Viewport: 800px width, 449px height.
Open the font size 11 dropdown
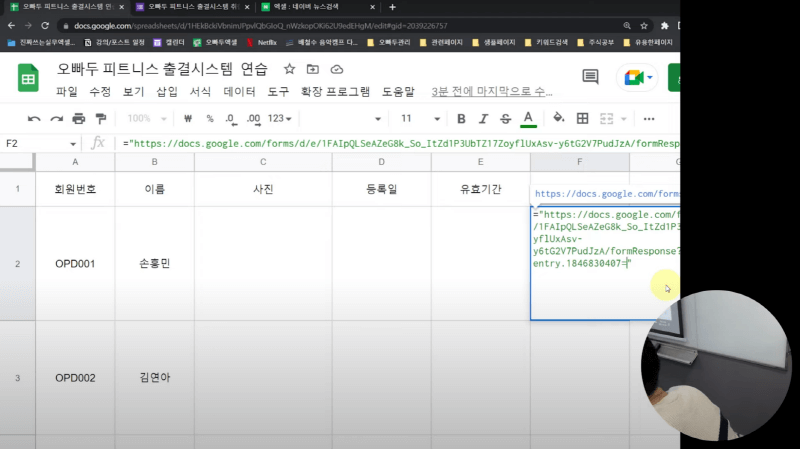tap(419, 119)
